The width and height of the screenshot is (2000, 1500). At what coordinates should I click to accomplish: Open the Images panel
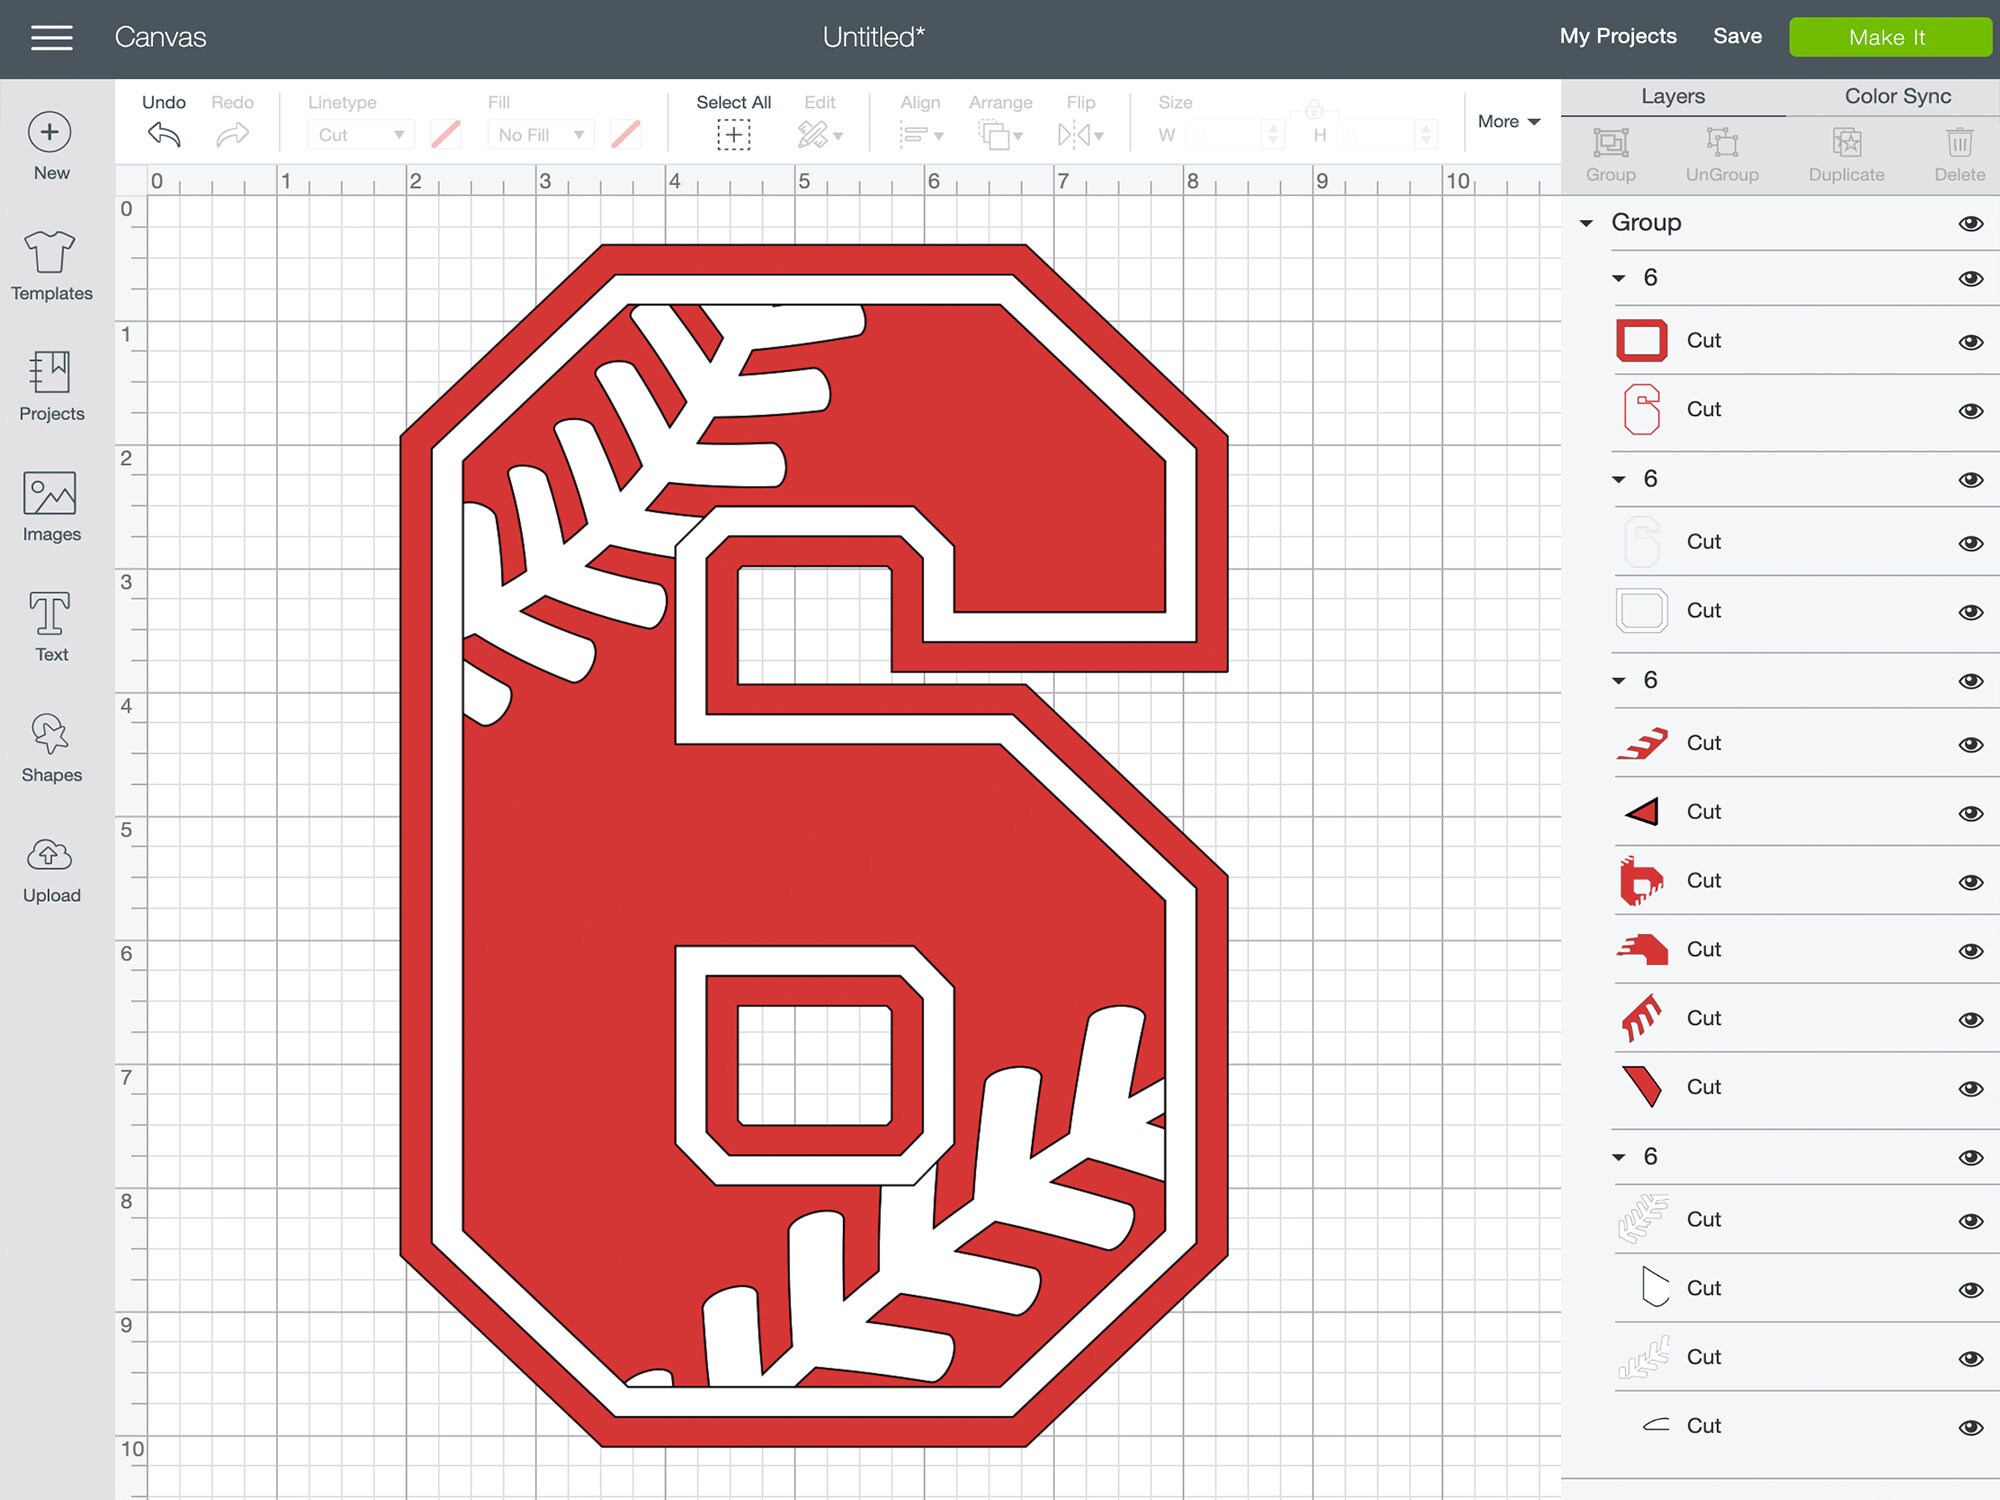50,505
